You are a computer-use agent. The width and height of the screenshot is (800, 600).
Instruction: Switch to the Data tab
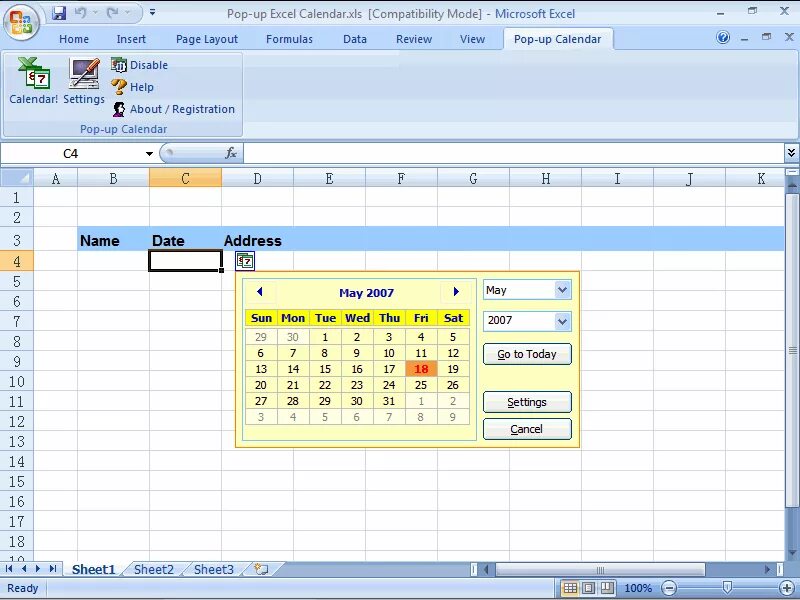click(x=355, y=39)
